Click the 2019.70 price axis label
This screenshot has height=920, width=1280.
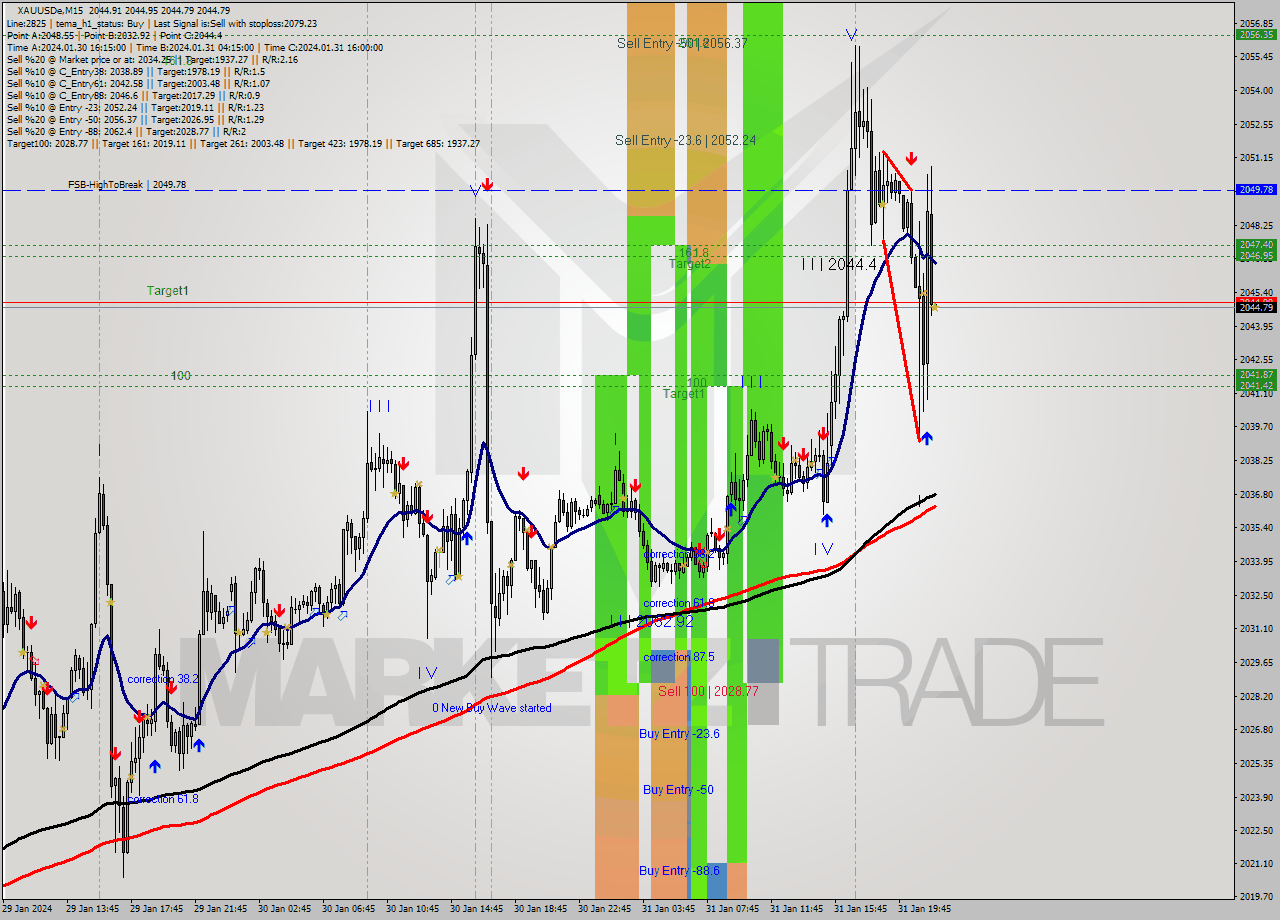1256,897
